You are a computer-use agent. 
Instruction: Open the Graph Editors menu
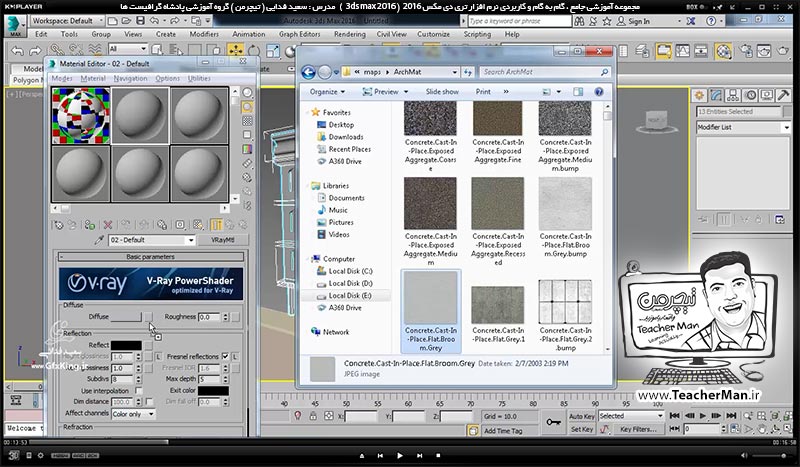(x=299, y=34)
